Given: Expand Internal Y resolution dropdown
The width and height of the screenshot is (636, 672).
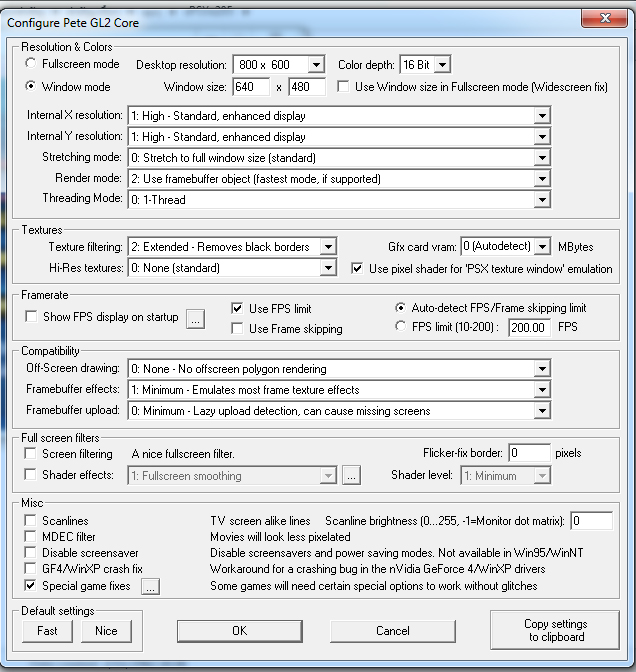Looking at the screenshot, I should pyautogui.click(x=339, y=137).
